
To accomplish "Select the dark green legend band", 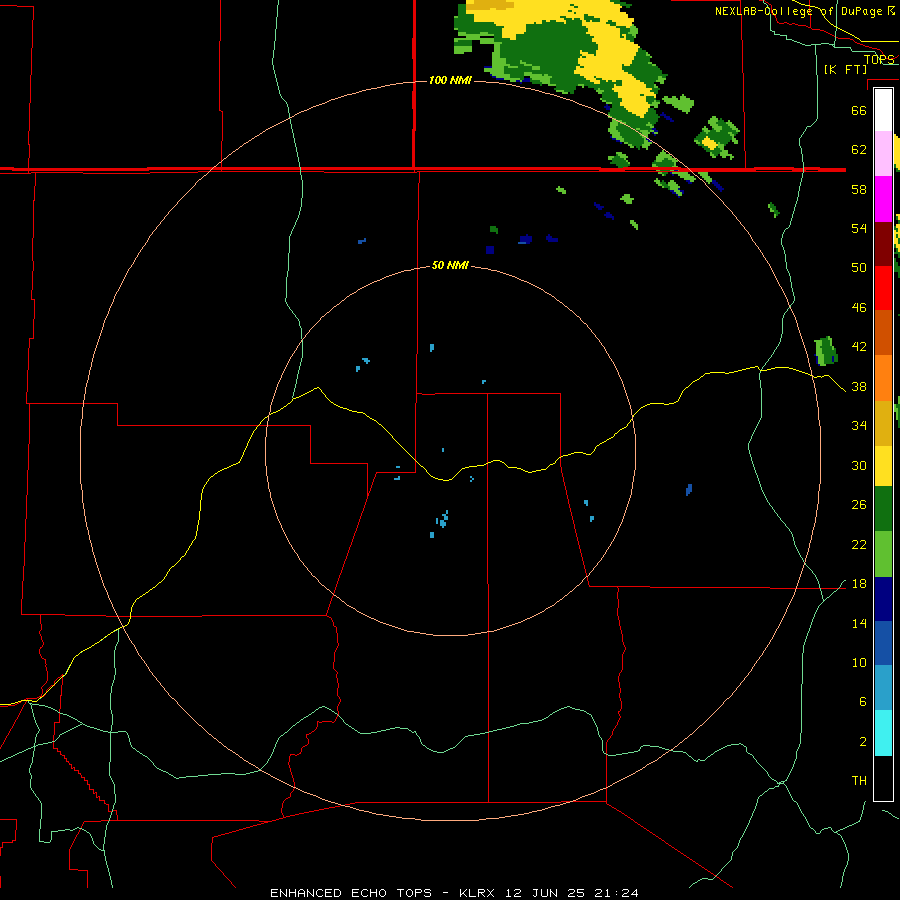I will click(883, 509).
